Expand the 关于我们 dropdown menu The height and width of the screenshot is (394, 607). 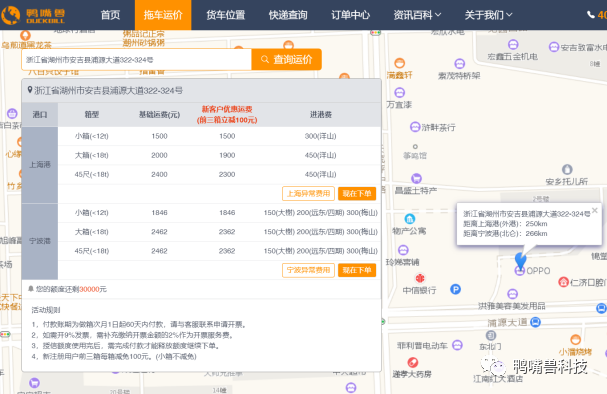[x=488, y=15]
